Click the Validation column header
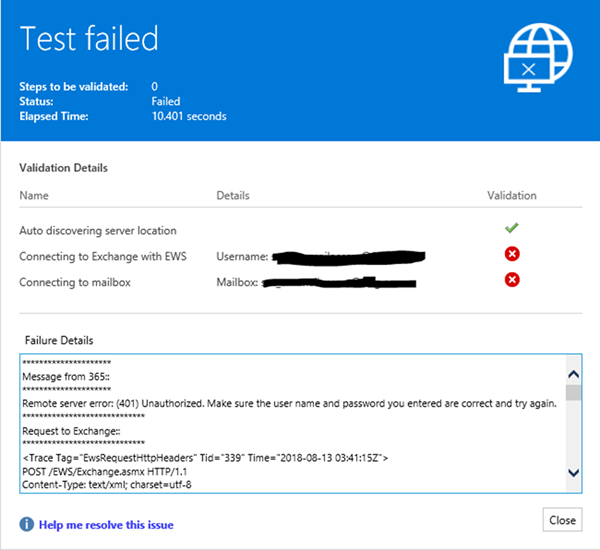The height and width of the screenshot is (550, 600). click(512, 195)
